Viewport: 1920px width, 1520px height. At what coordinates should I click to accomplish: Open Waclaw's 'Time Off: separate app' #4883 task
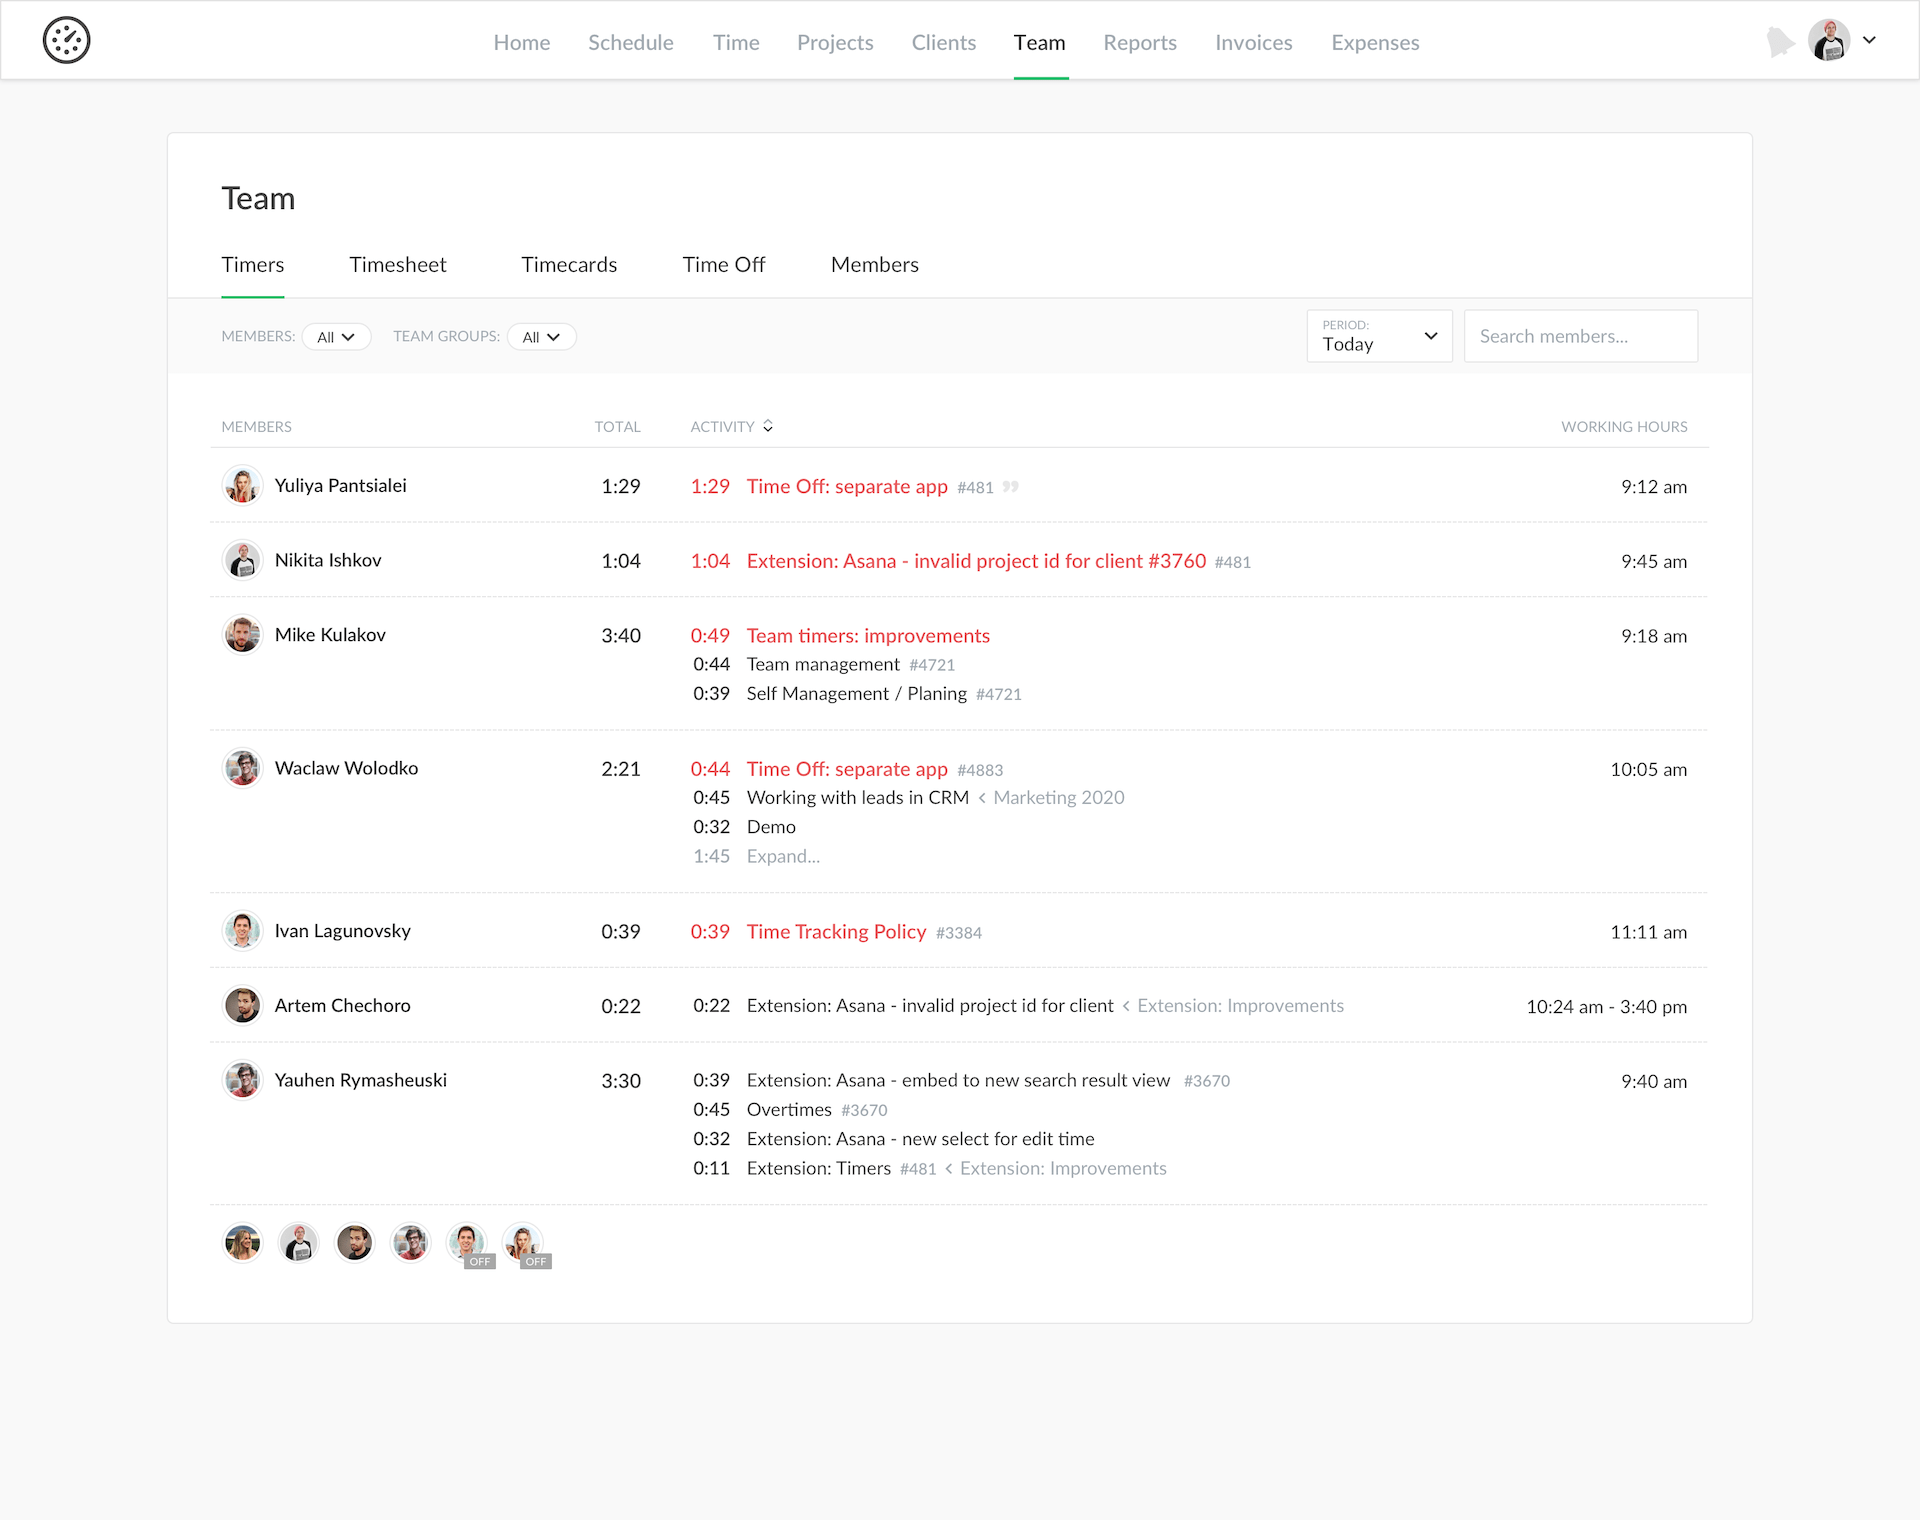847,769
